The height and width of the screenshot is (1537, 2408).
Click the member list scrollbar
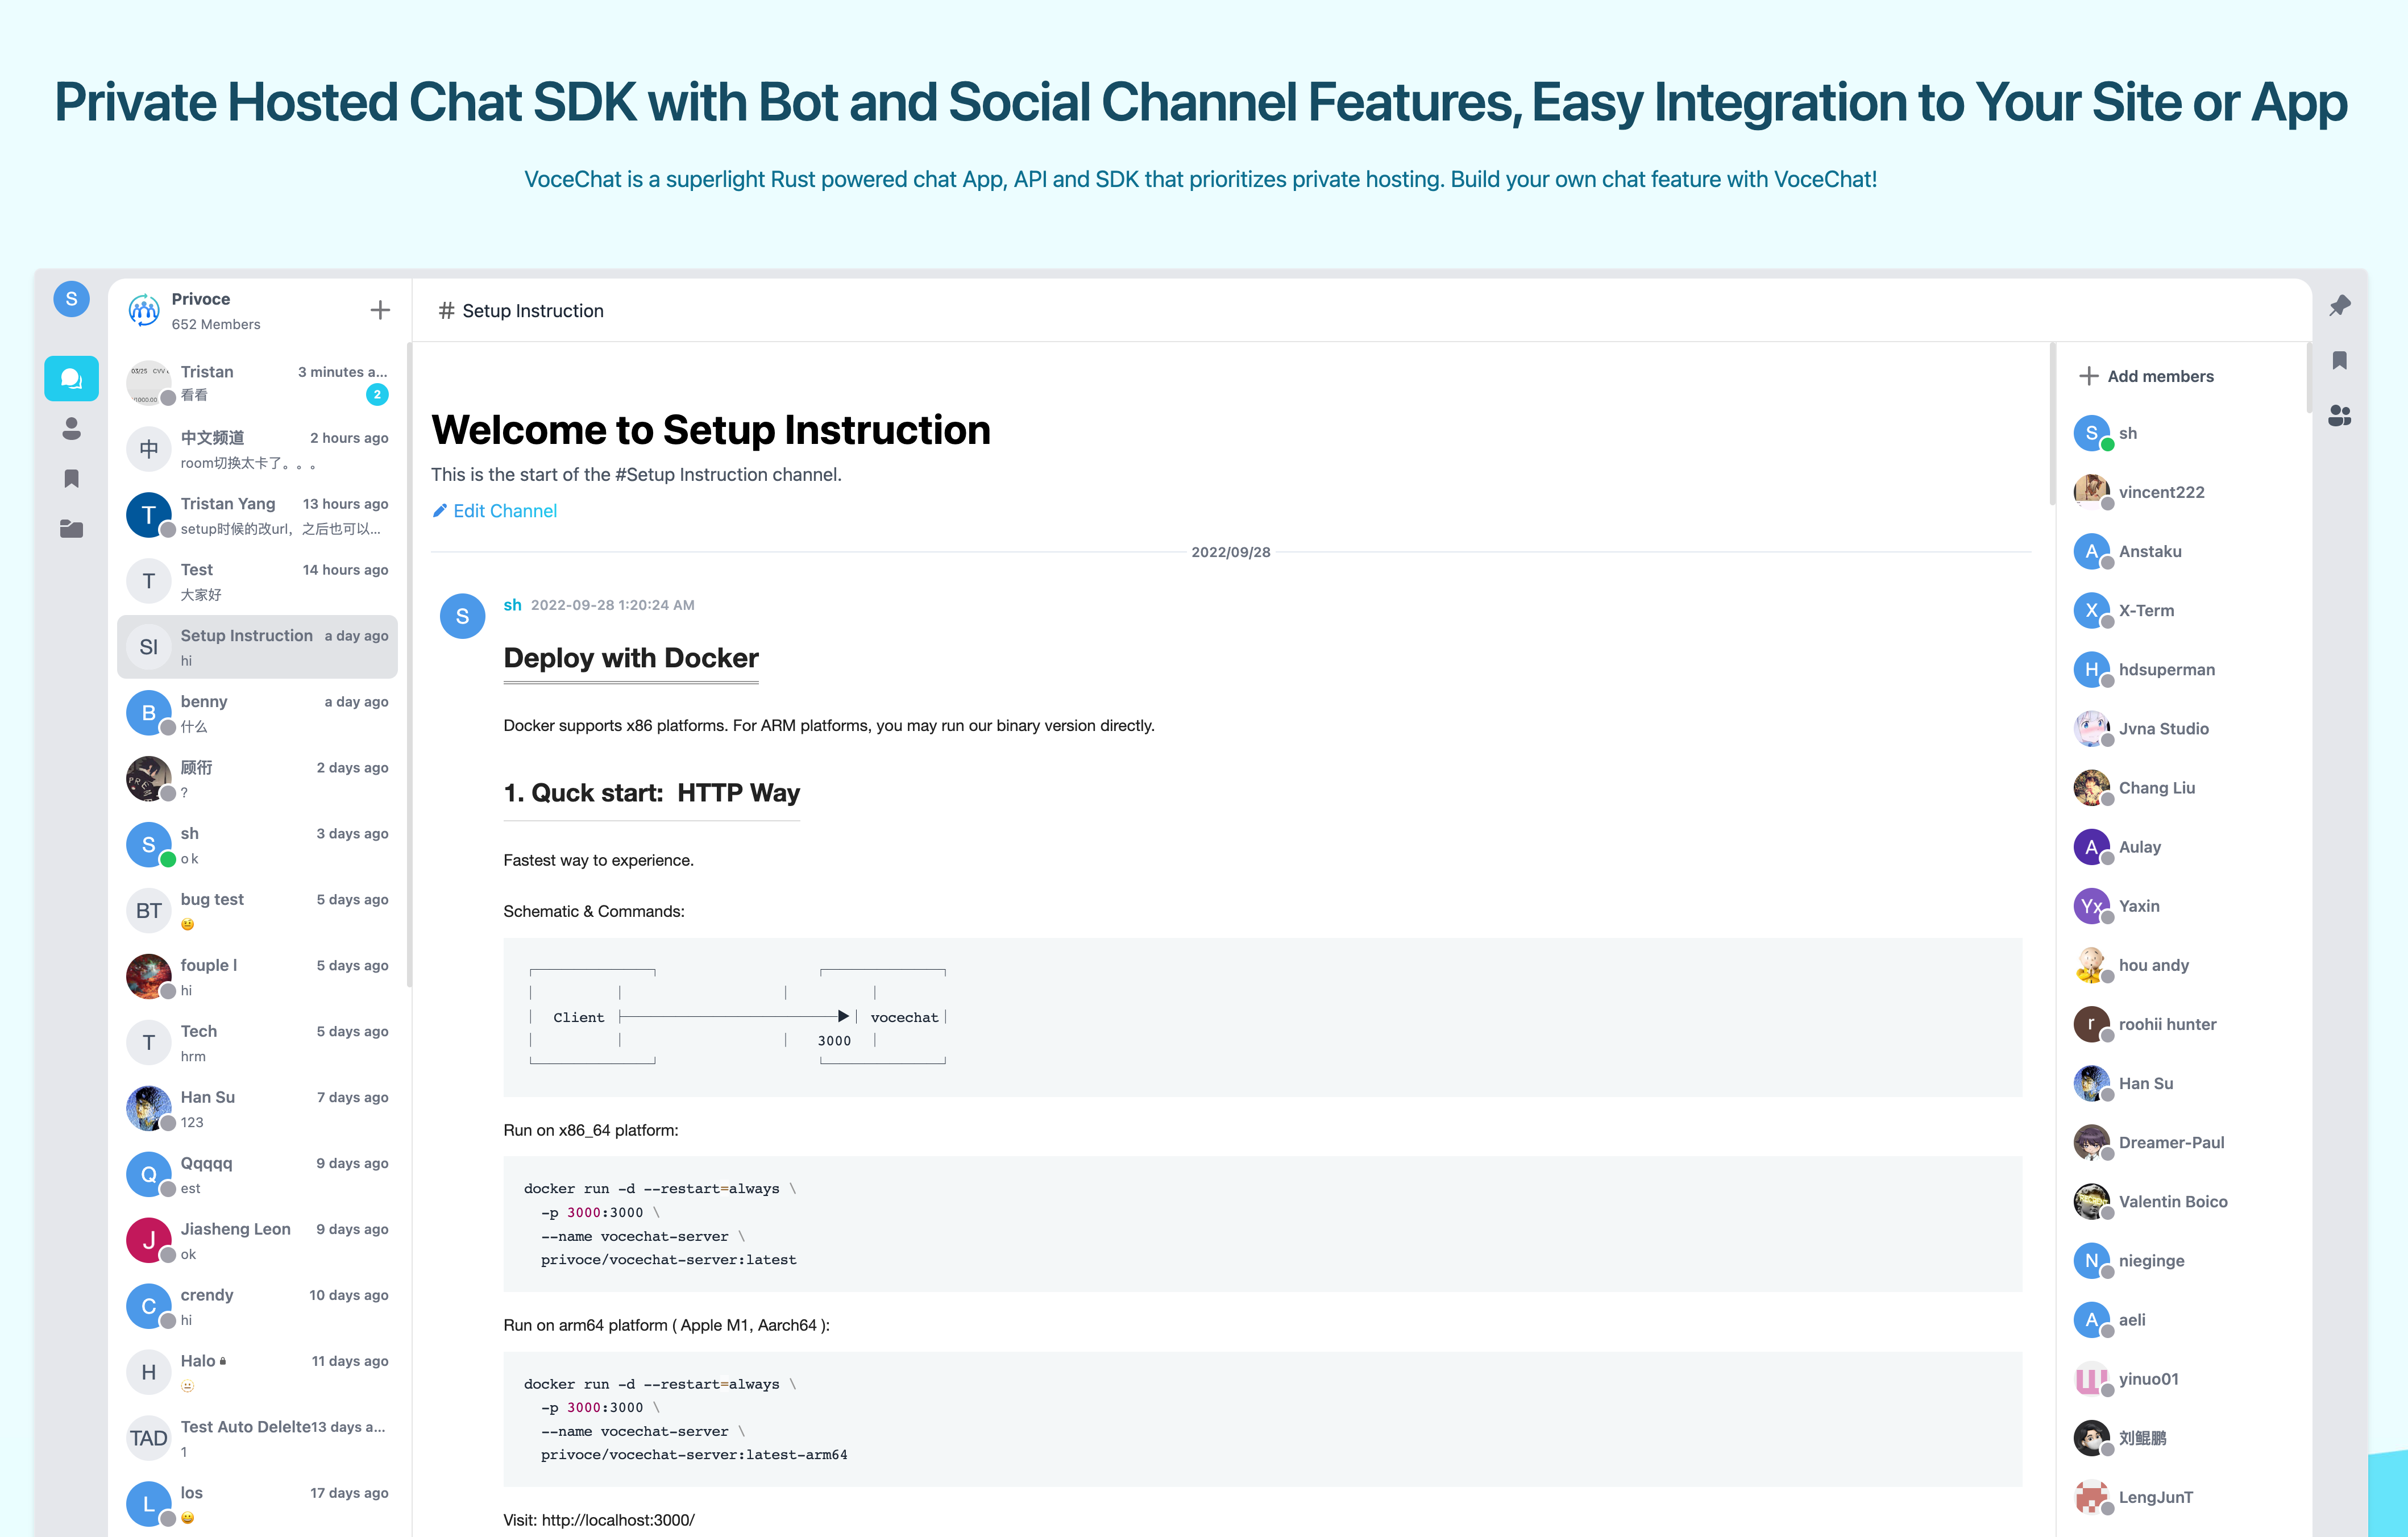click(x=2309, y=378)
